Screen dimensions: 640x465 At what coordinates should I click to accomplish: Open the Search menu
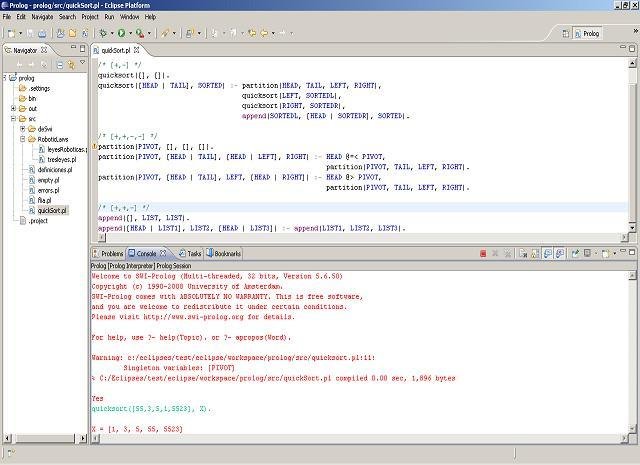(x=67, y=17)
